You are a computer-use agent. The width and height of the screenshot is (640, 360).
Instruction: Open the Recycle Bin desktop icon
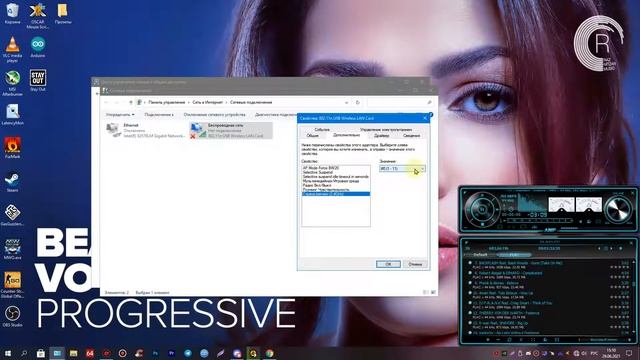(x=12, y=13)
